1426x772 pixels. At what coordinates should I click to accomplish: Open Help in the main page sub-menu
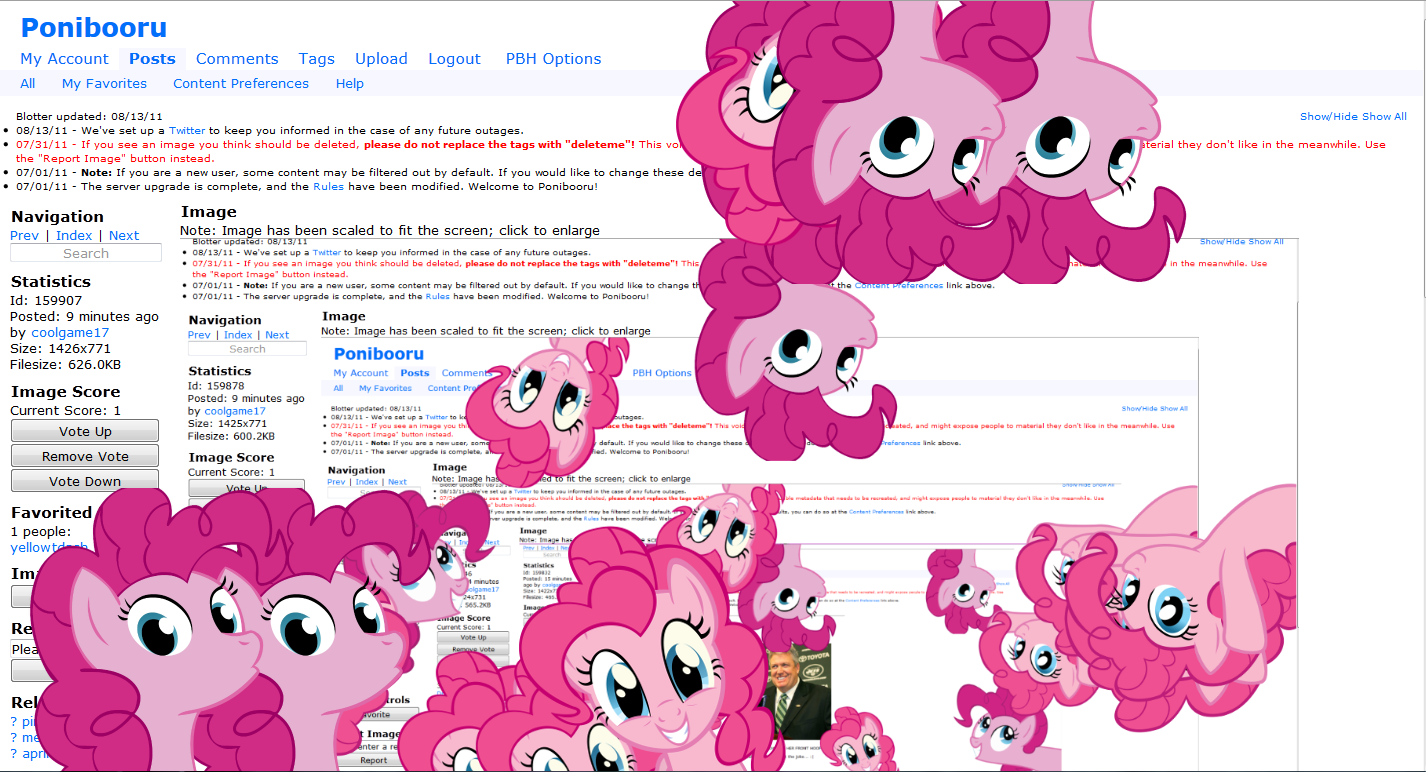350,84
